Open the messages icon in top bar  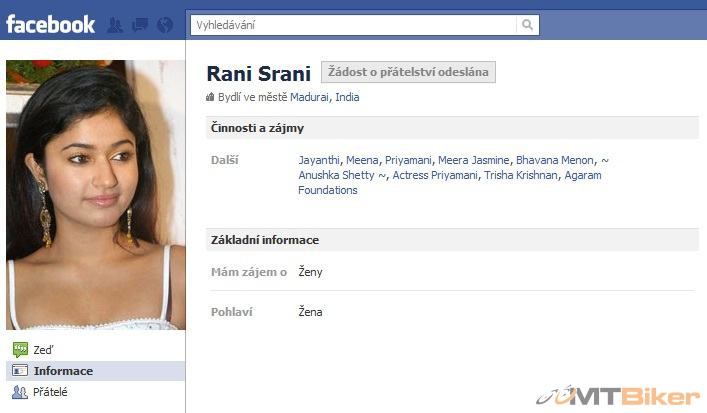(140, 25)
